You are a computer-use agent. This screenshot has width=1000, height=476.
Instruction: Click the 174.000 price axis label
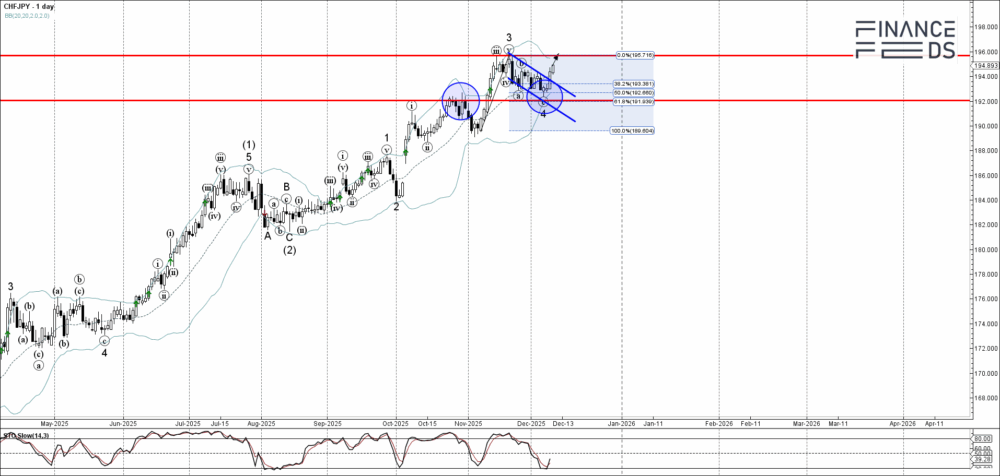pyautogui.click(x=987, y=324)
